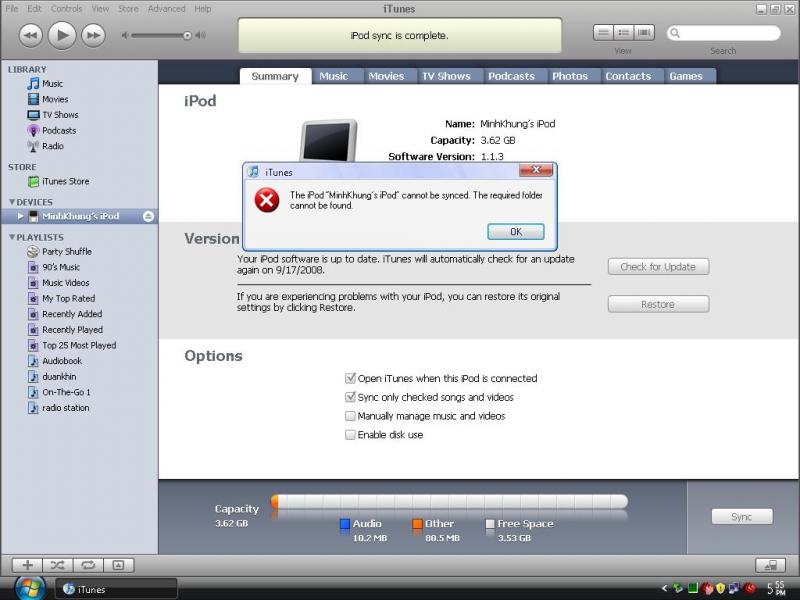Toggle the shuffle button at bottom left
This screenshot has height=600, width=800.
(x=57, y=565)
